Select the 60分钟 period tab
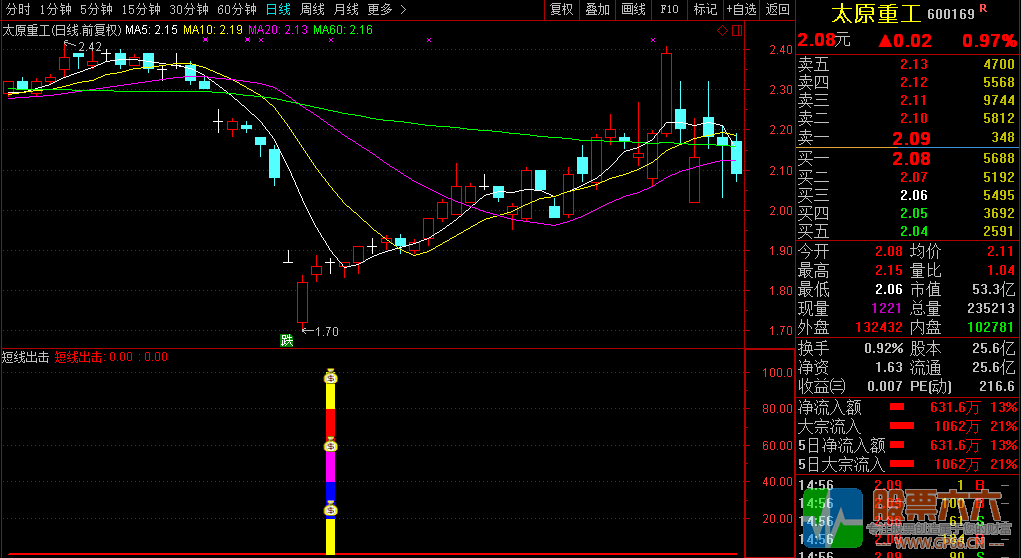The image size is (1021, 558). pos(236,10)
